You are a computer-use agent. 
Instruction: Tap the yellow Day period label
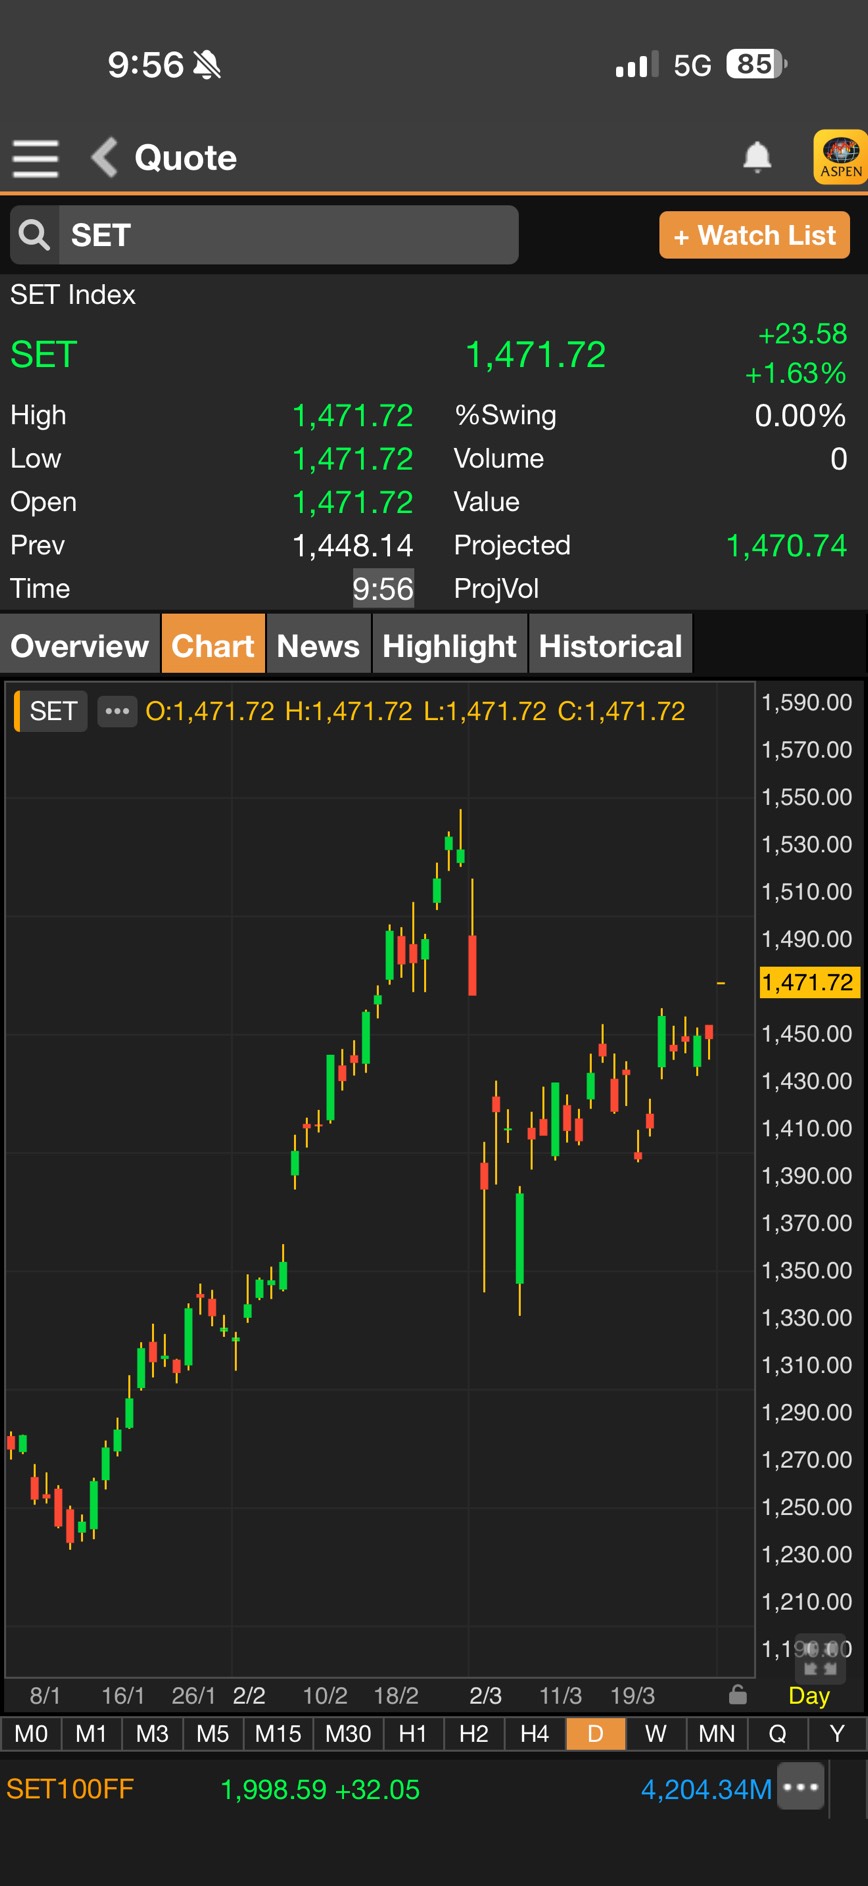pos(808,1696)
